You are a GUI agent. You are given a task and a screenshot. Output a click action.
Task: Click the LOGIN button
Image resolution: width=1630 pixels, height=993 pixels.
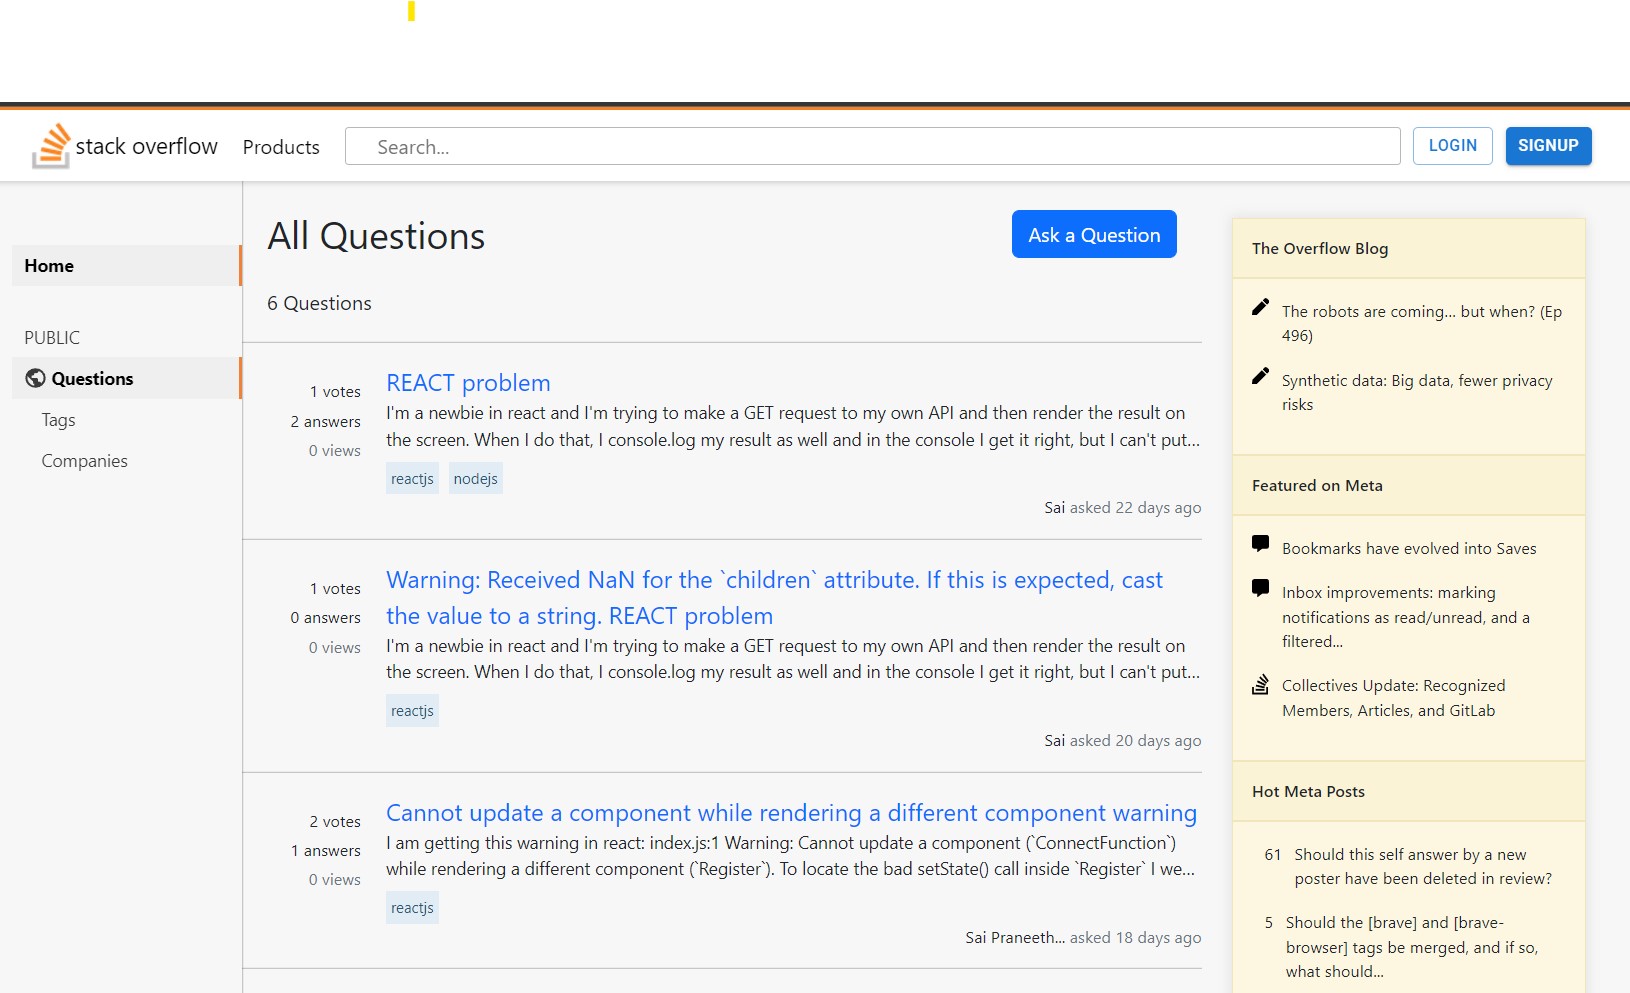tap(1452, 146)
